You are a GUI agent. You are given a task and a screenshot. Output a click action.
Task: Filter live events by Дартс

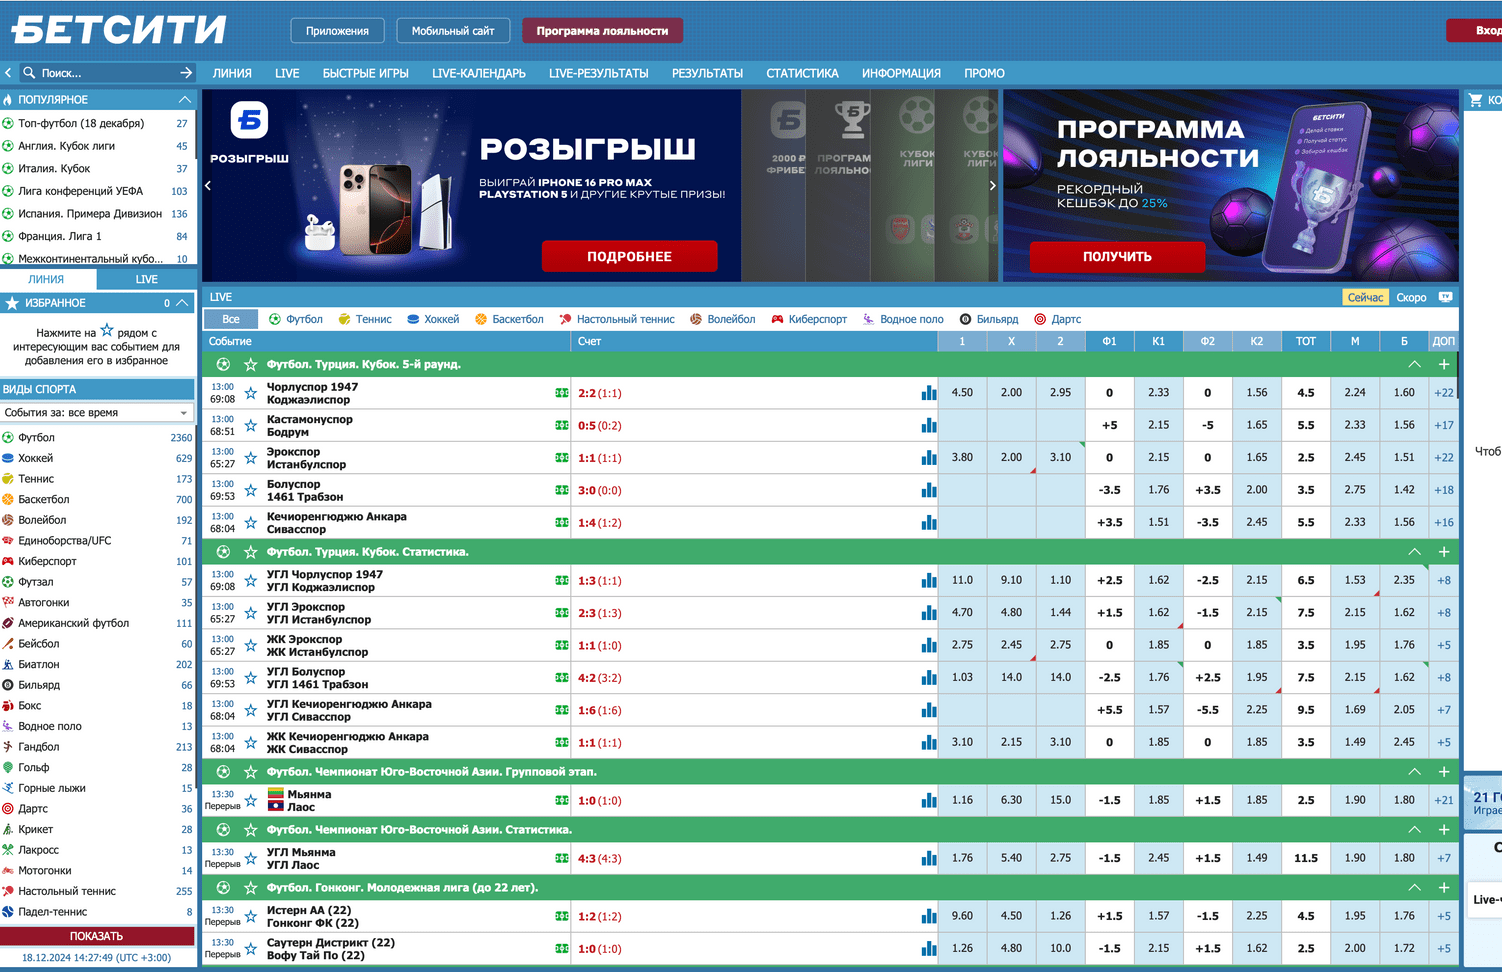click(x=1058, y=319)
